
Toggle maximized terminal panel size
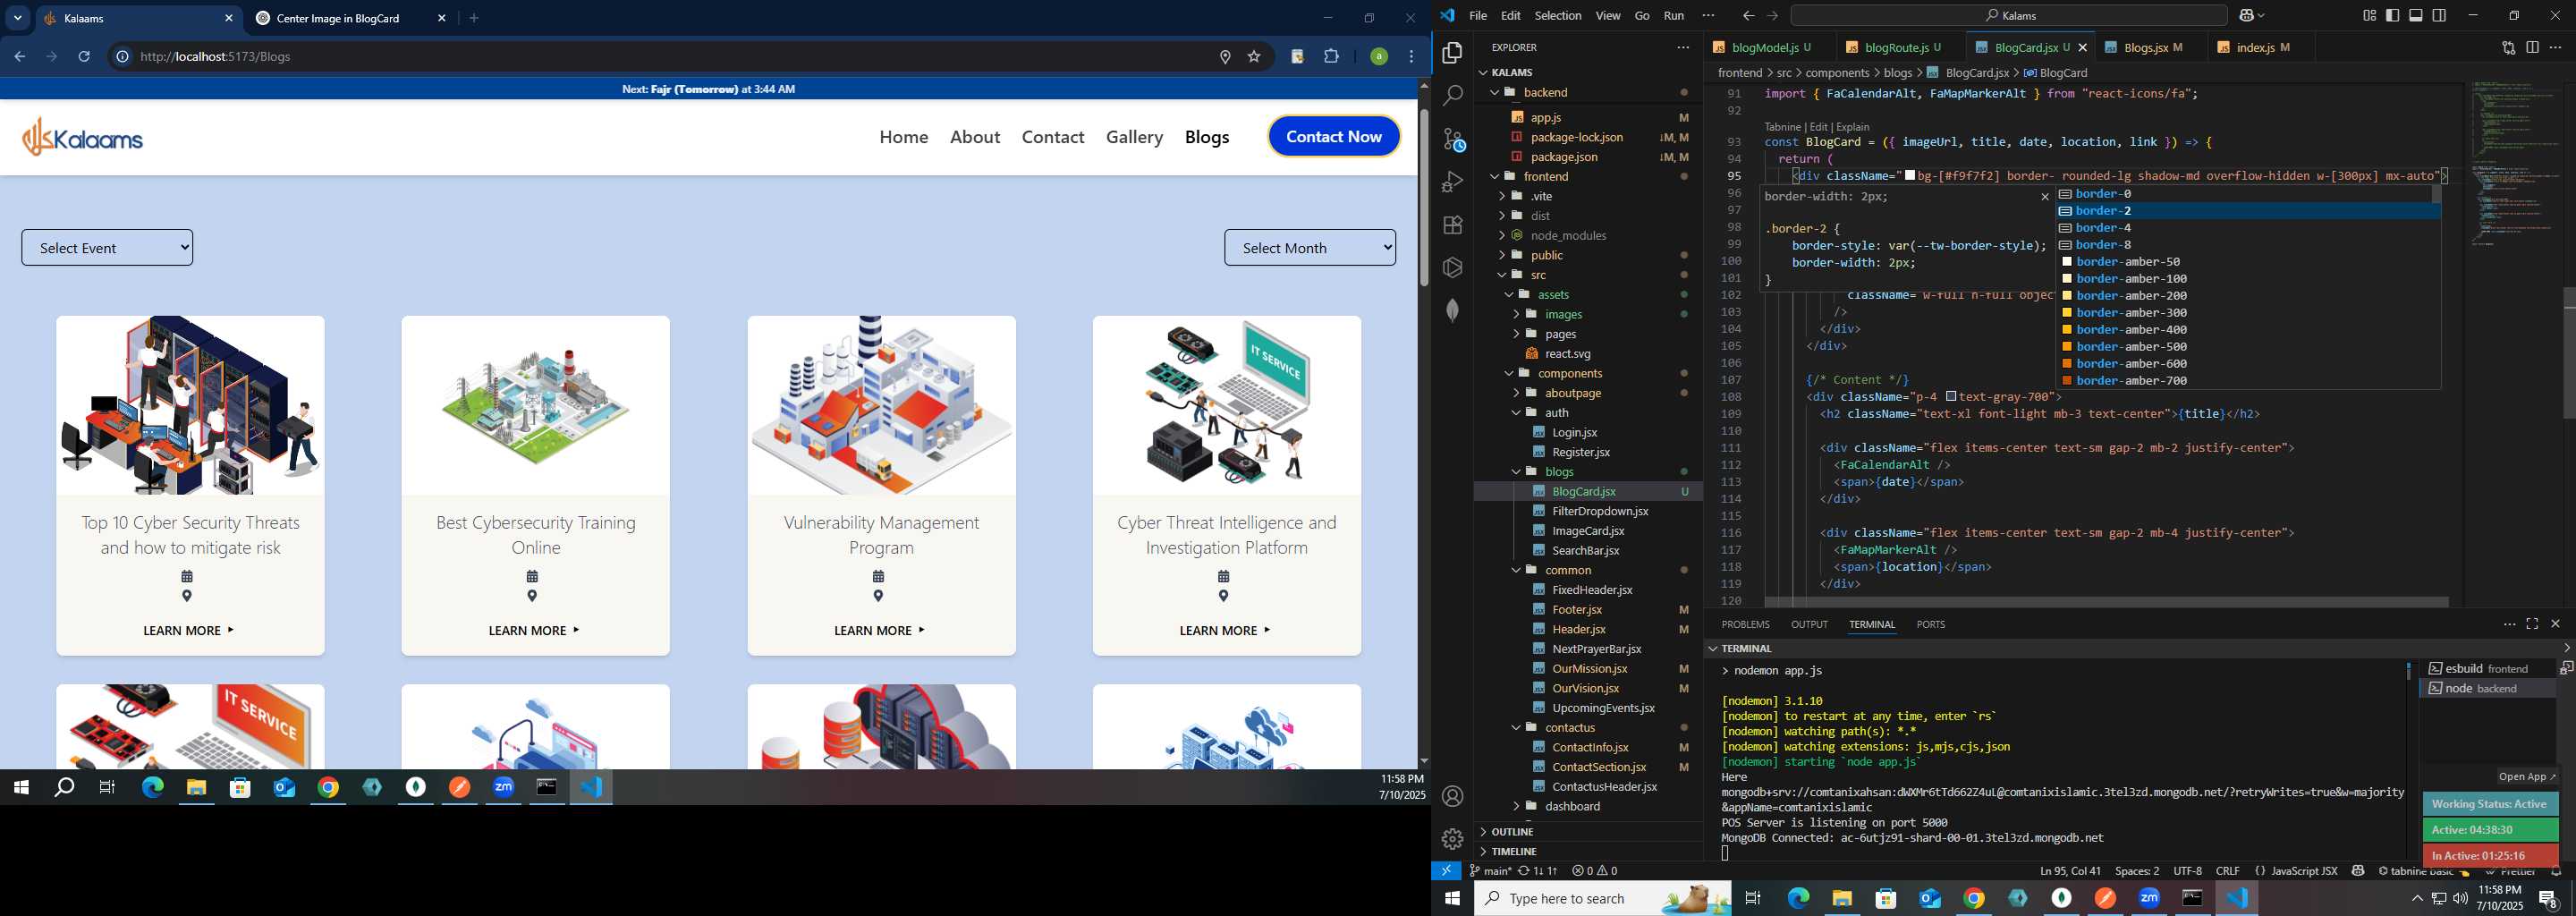[2532, 624]
